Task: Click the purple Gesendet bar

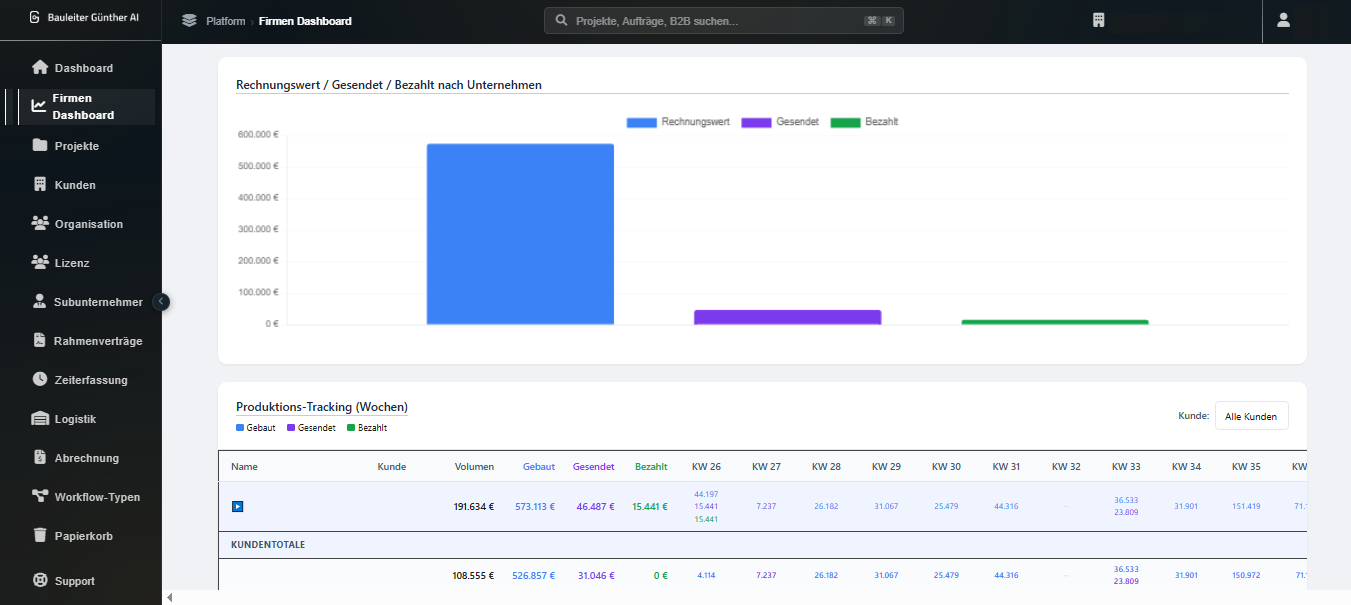Action: coord(787,317)
